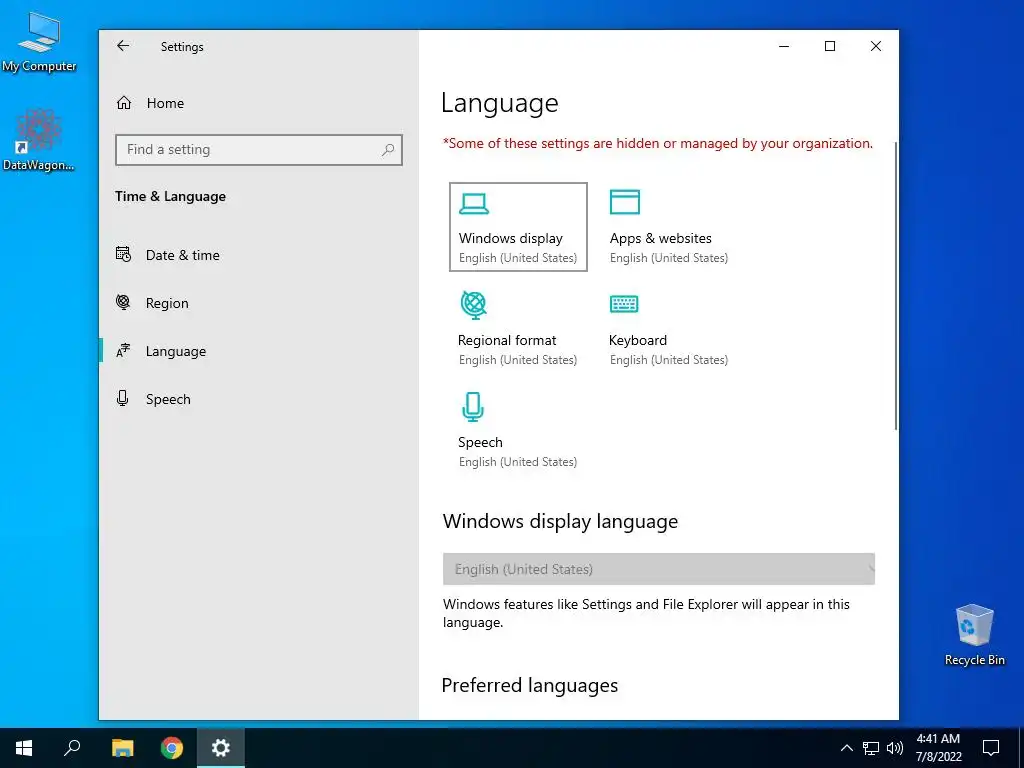The height and width of the screenshot is (768, 1024).
Task: Click the 'Preferred languages' heading
Action: [x=530, y=685]
